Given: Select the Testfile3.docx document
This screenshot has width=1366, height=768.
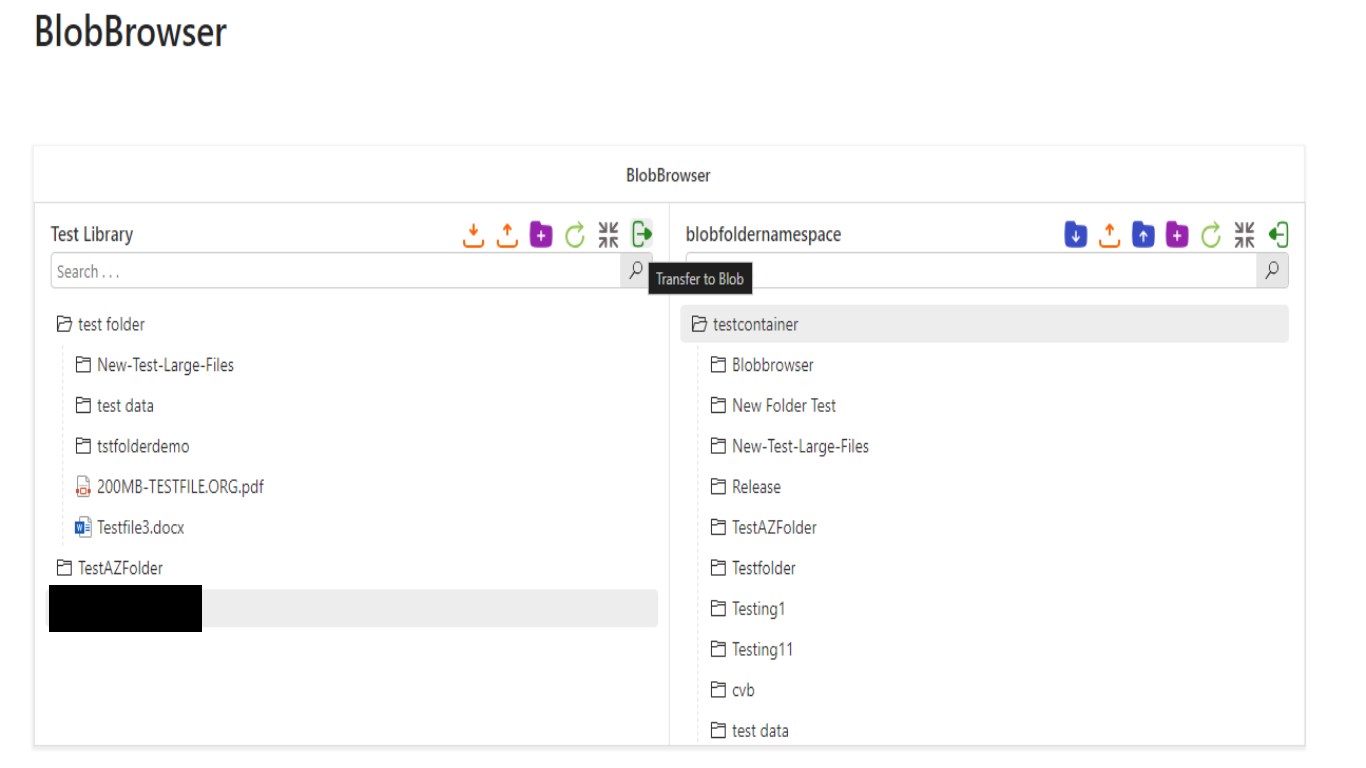Looking at the screenshot, I should click(140, 528).
